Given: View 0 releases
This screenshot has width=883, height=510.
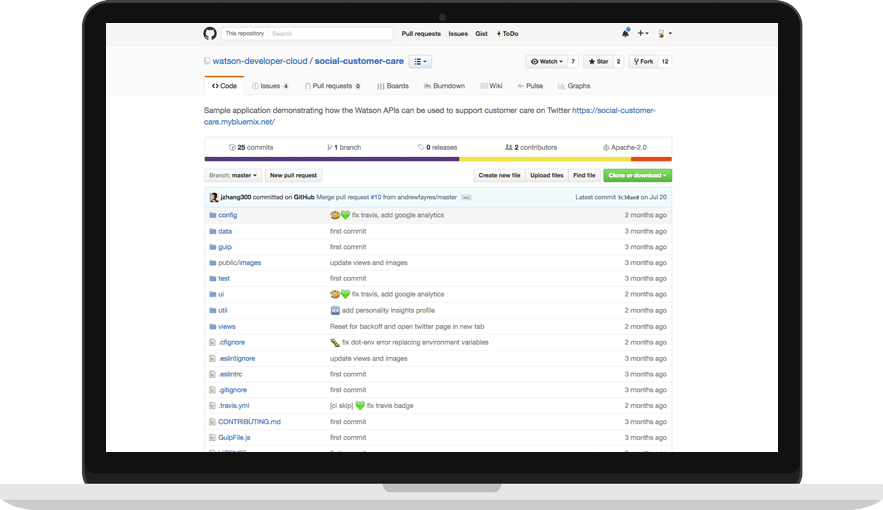Looking at the screenshot, I should tap(438, 147).
